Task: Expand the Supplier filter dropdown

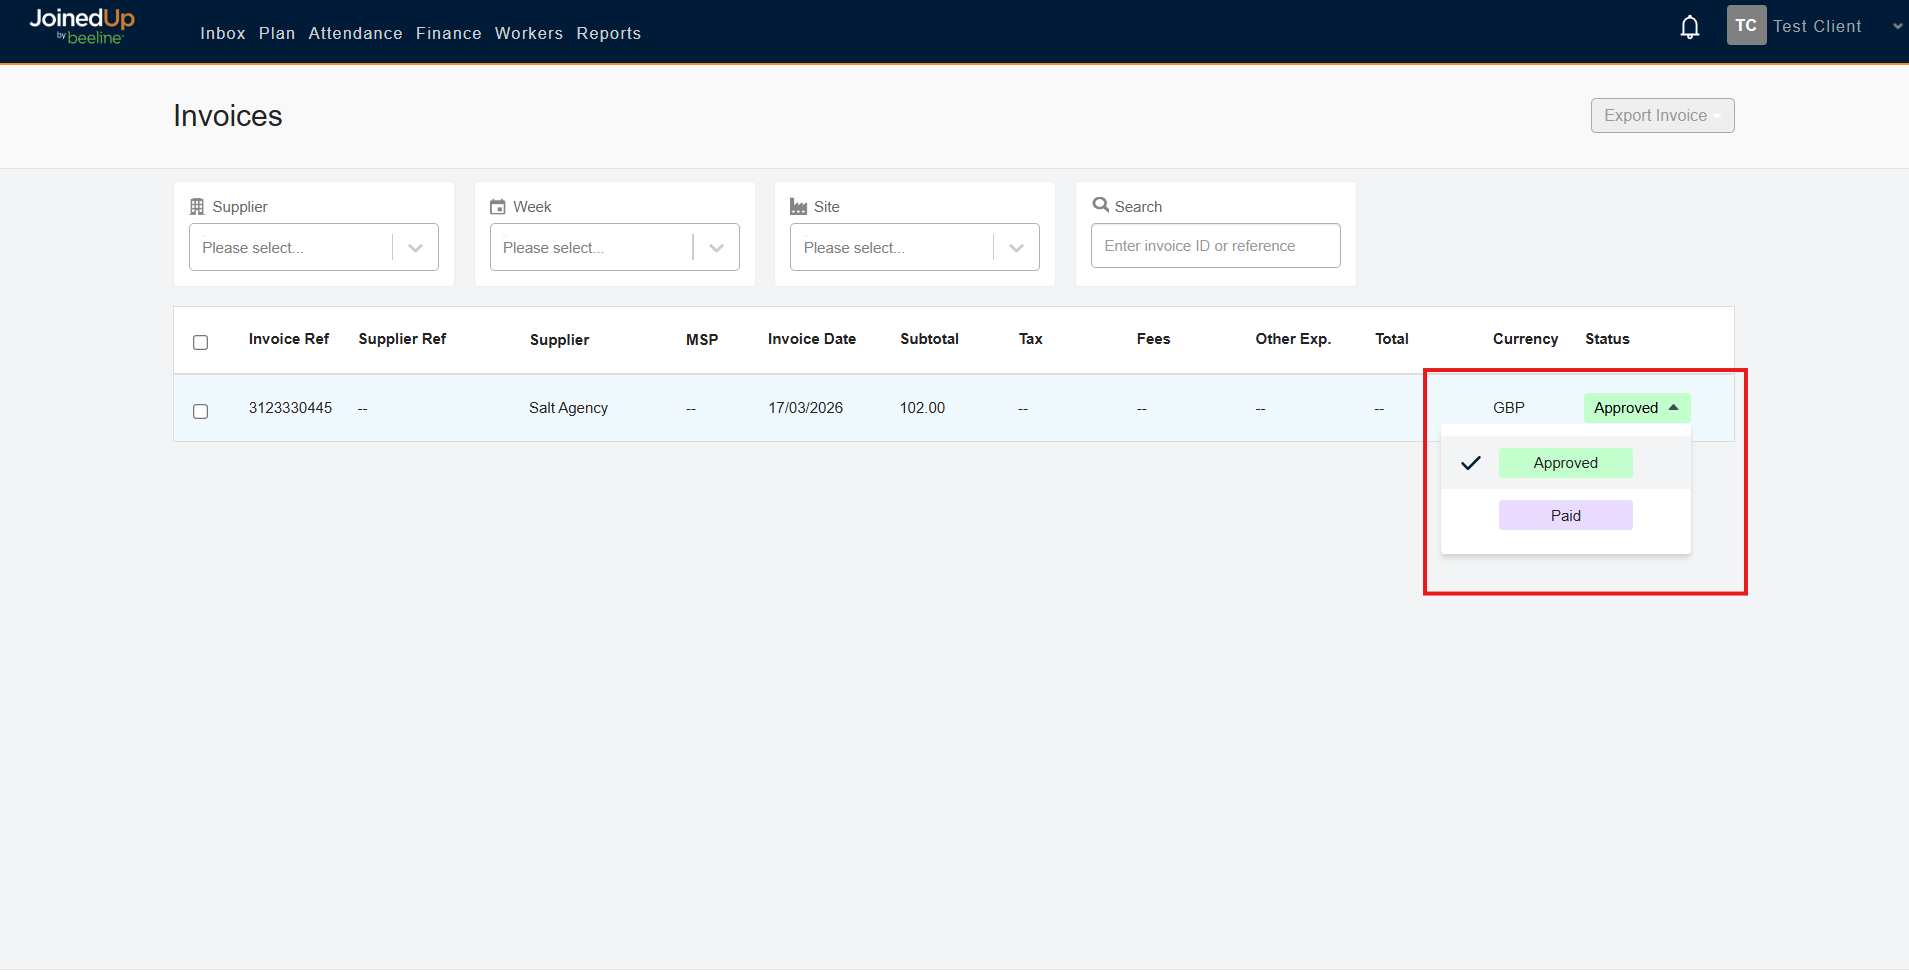Action: pos(415,248)
